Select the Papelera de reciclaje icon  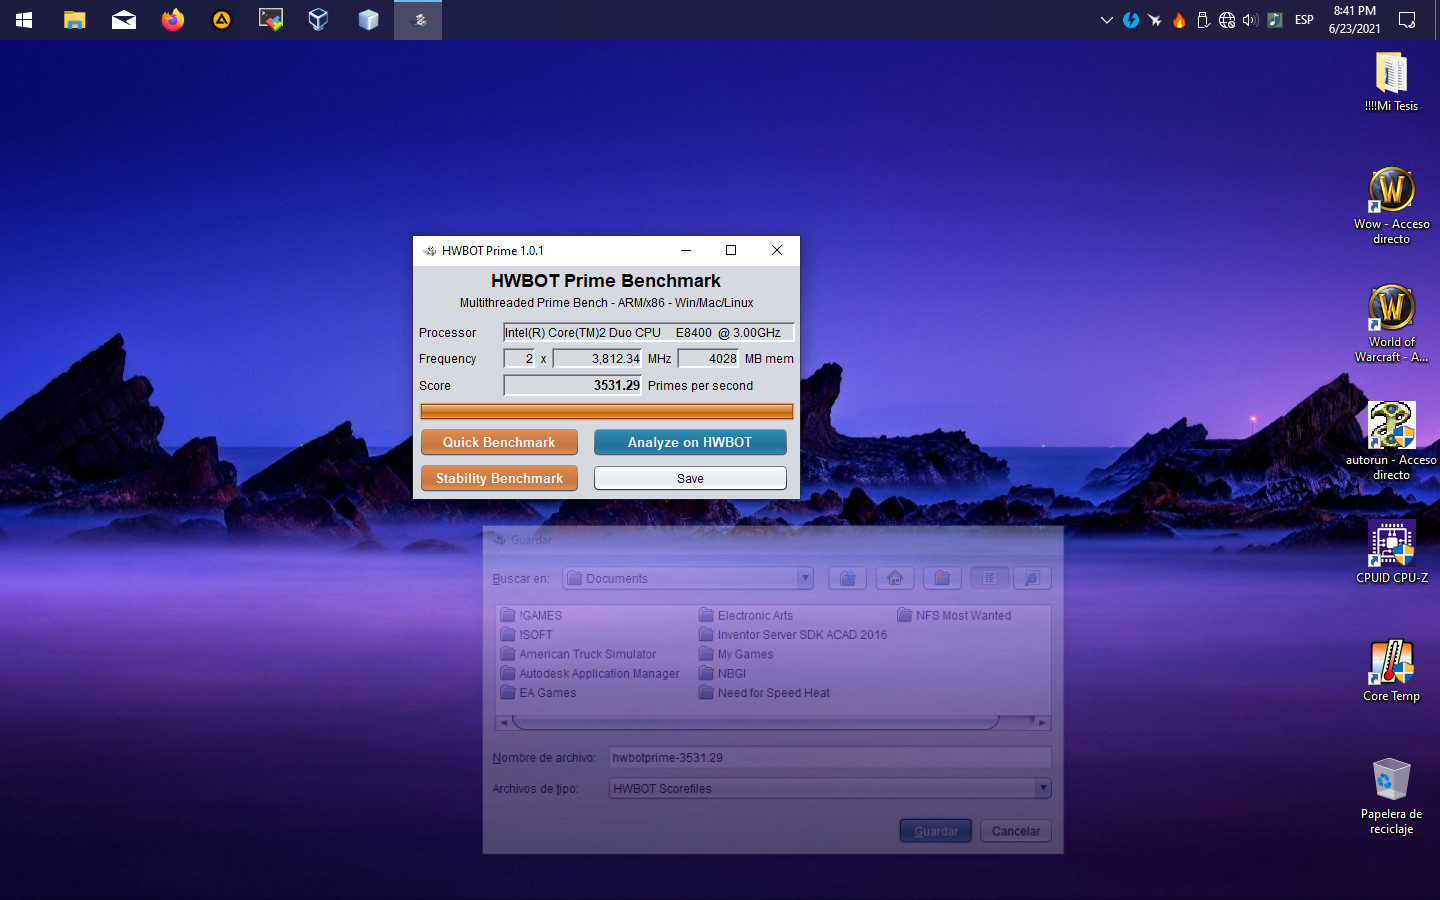(1391, 796)
